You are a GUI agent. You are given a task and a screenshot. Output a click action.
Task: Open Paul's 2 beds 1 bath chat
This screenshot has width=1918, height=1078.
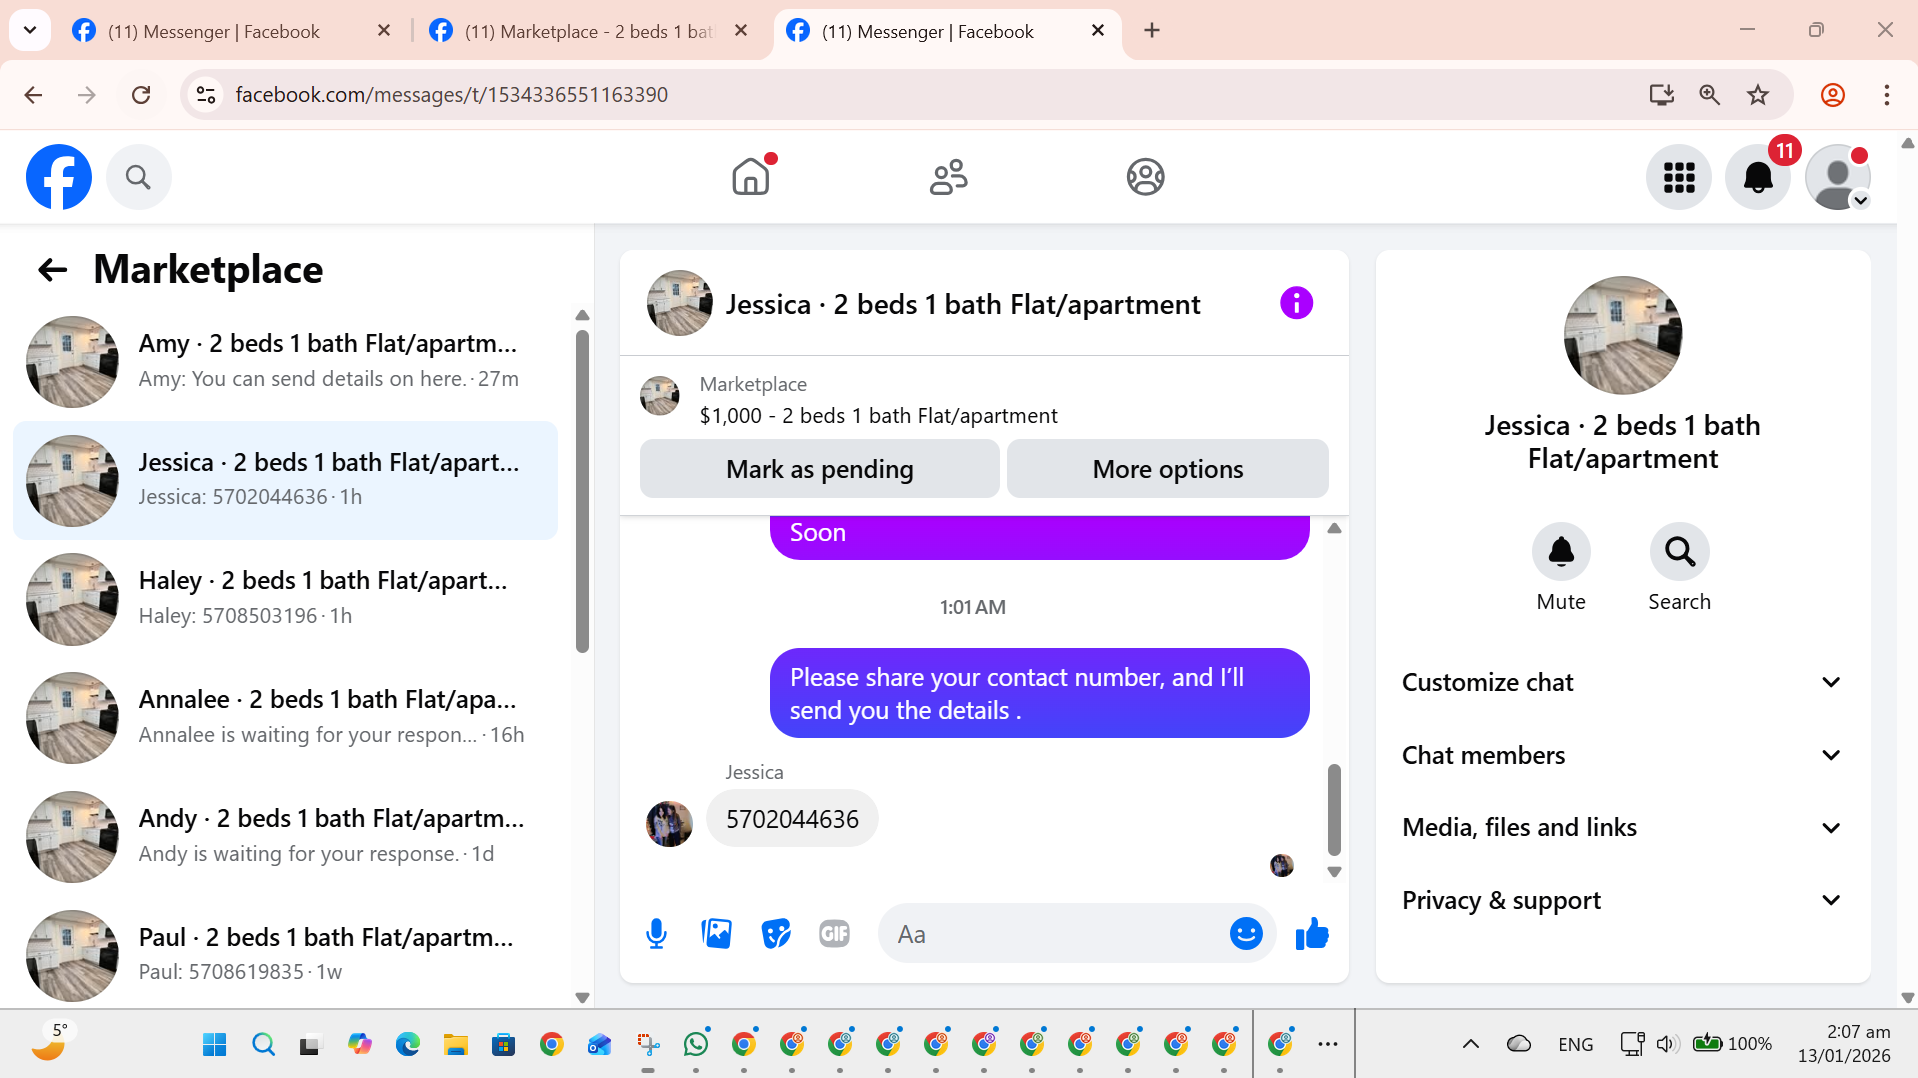click(285, 955)
